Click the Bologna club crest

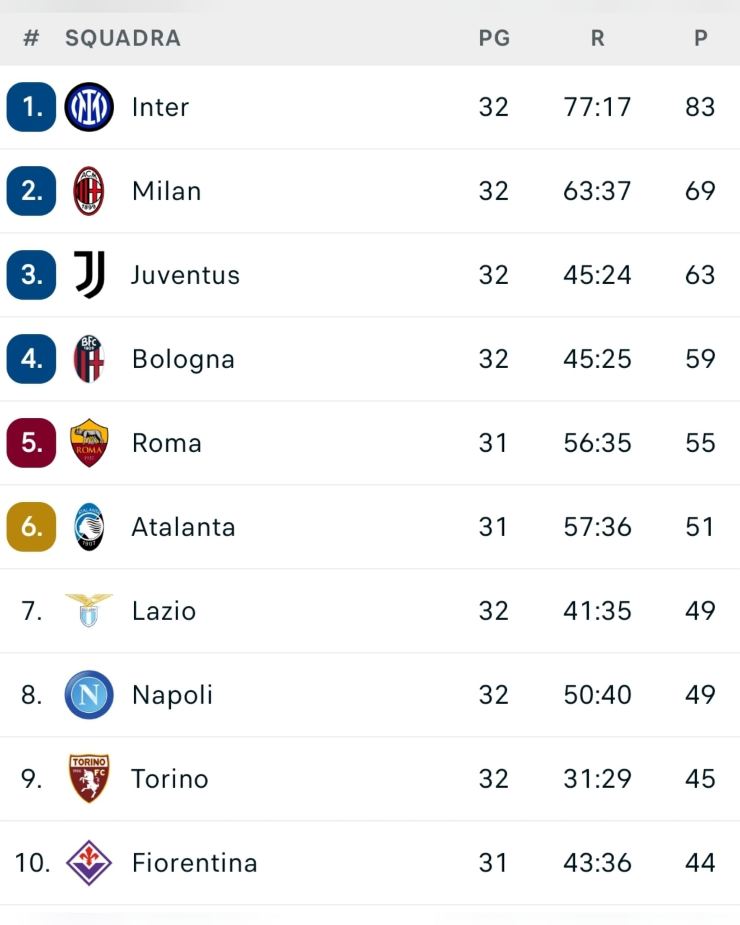[x=88, y=359]
